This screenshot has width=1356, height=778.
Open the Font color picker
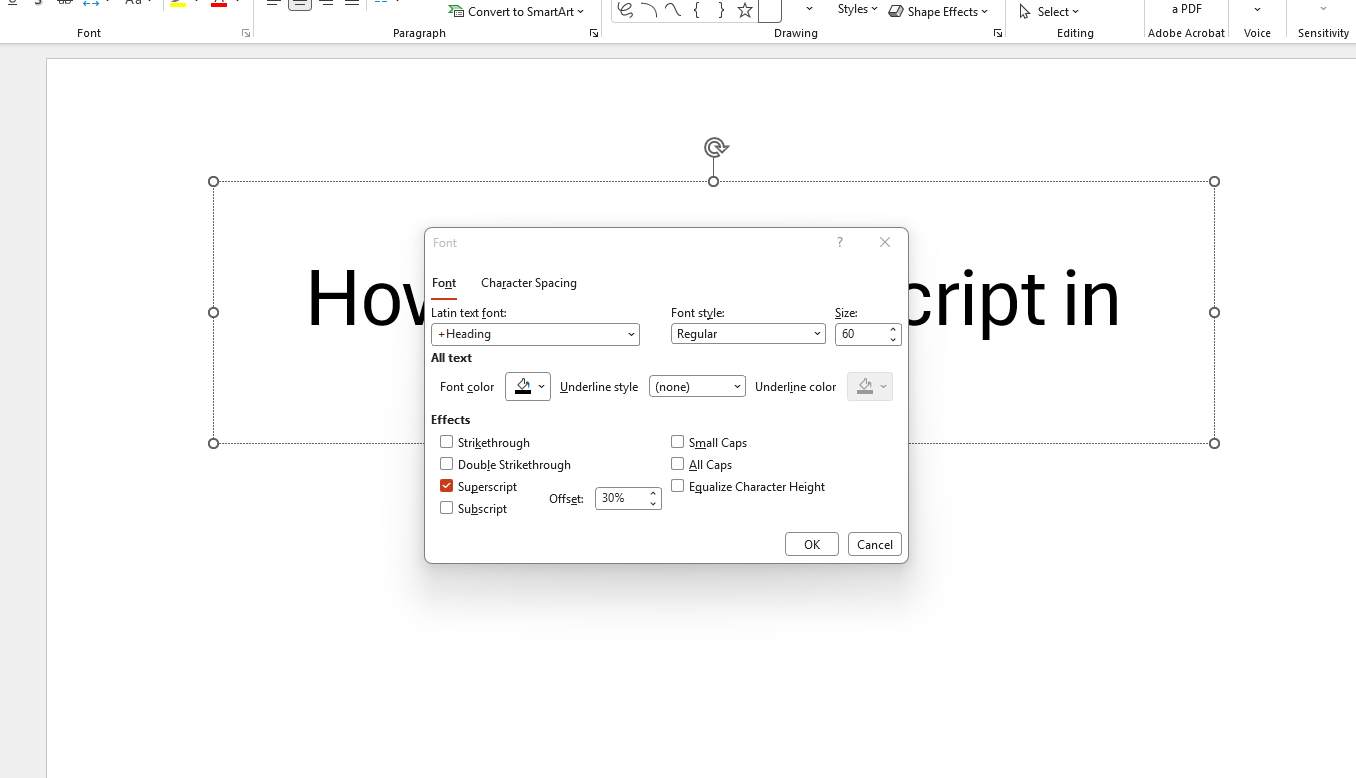528,387
